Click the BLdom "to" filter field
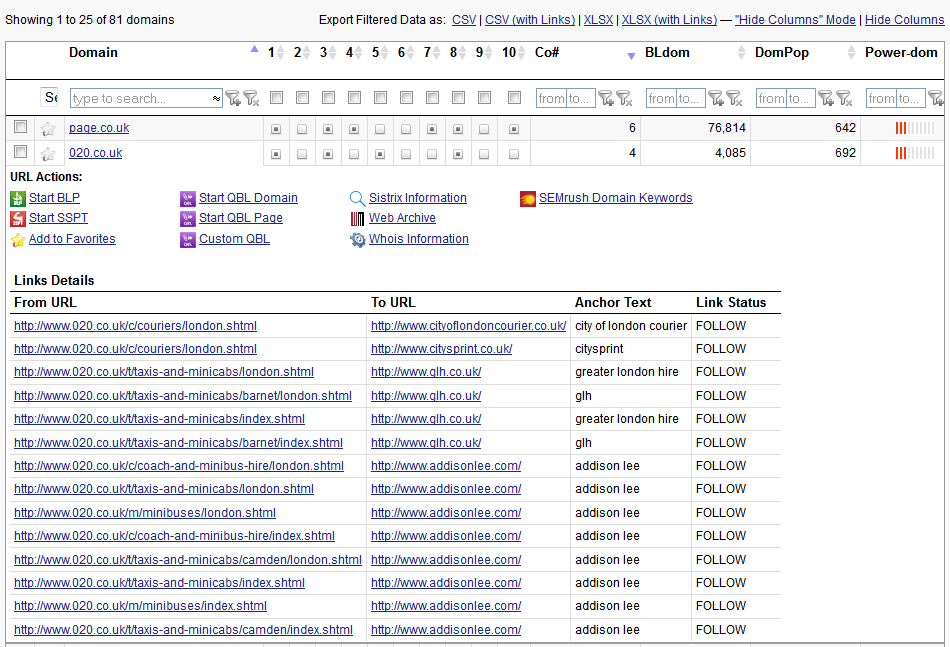The image size is (950, 647). pyautogui.click(x=691, y=98)
